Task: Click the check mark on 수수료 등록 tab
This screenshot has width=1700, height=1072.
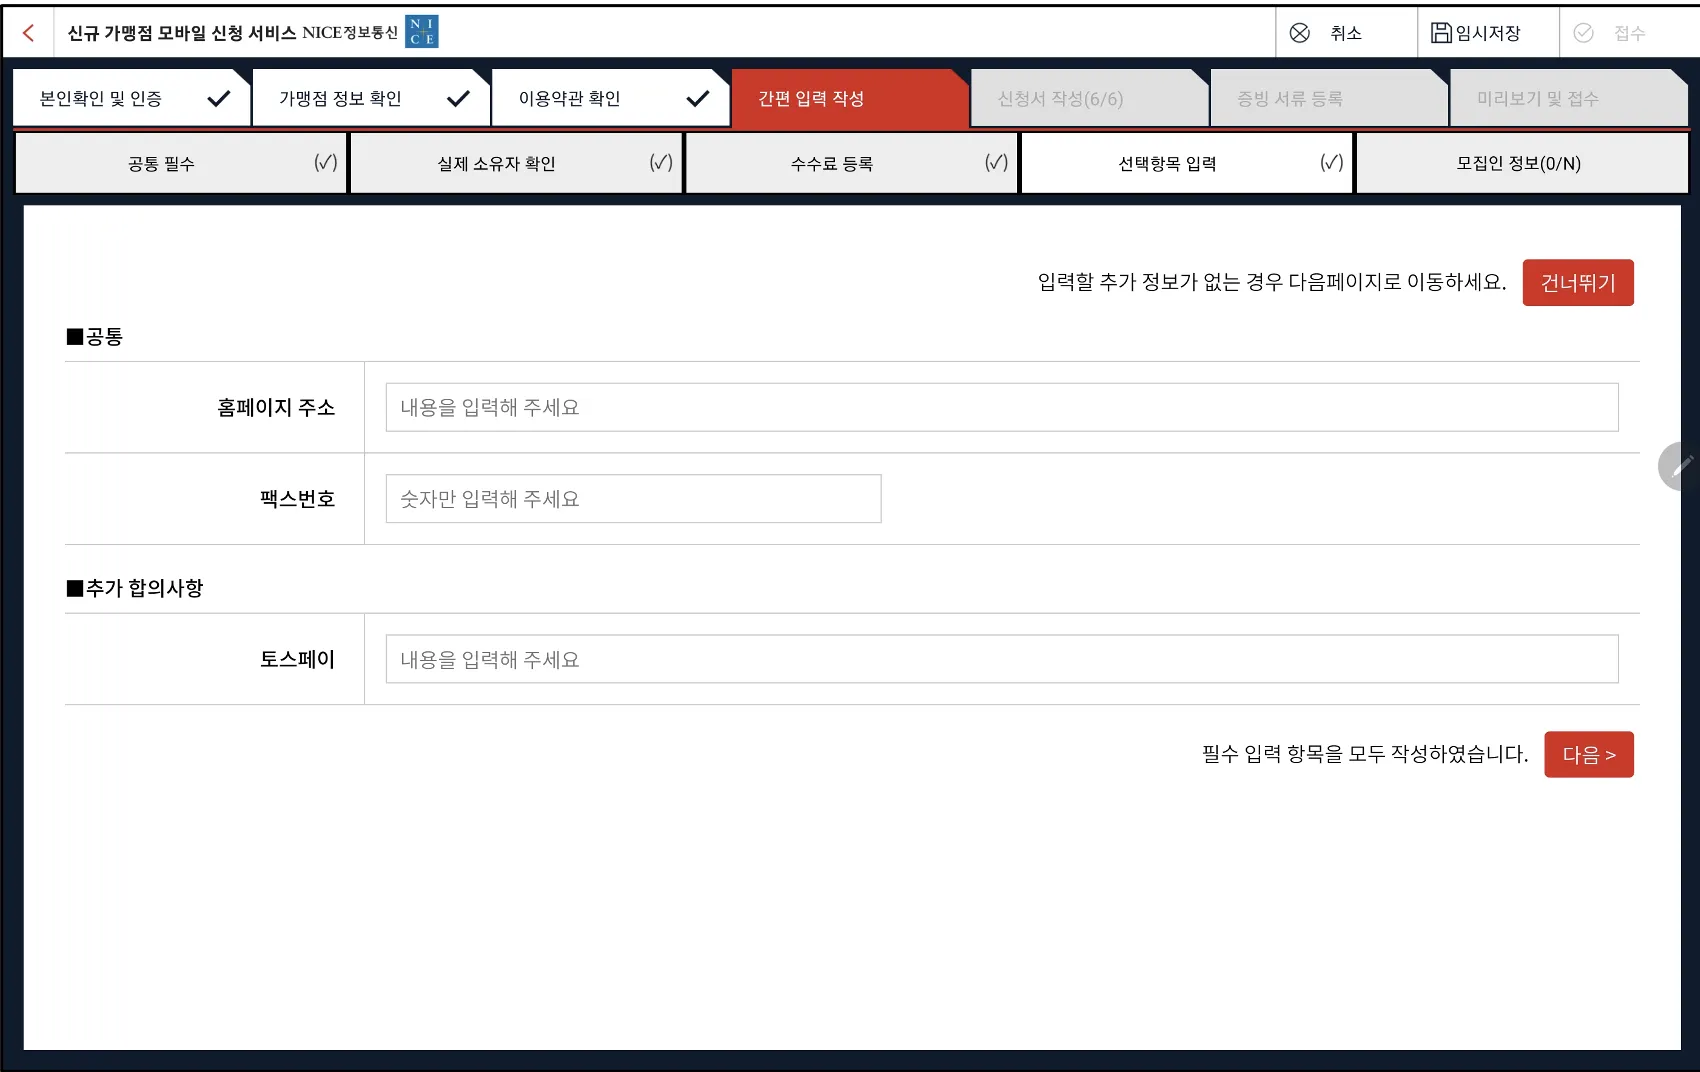Action: click(996, 163)
